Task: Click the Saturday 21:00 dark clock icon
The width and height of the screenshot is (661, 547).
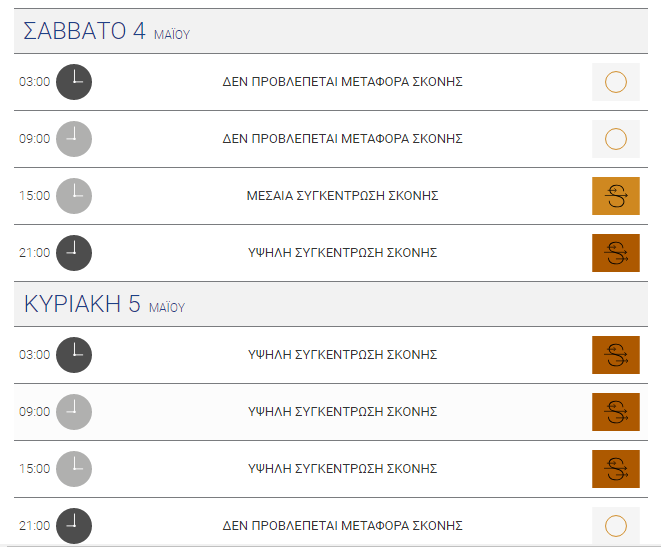Action: tap(74, 253)
